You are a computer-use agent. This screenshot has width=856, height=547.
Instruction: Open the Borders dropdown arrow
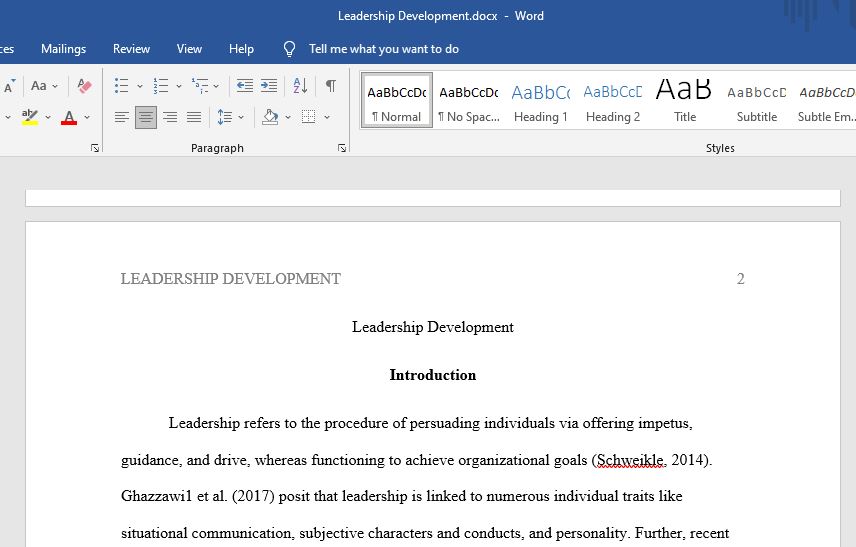click(327, 117)
